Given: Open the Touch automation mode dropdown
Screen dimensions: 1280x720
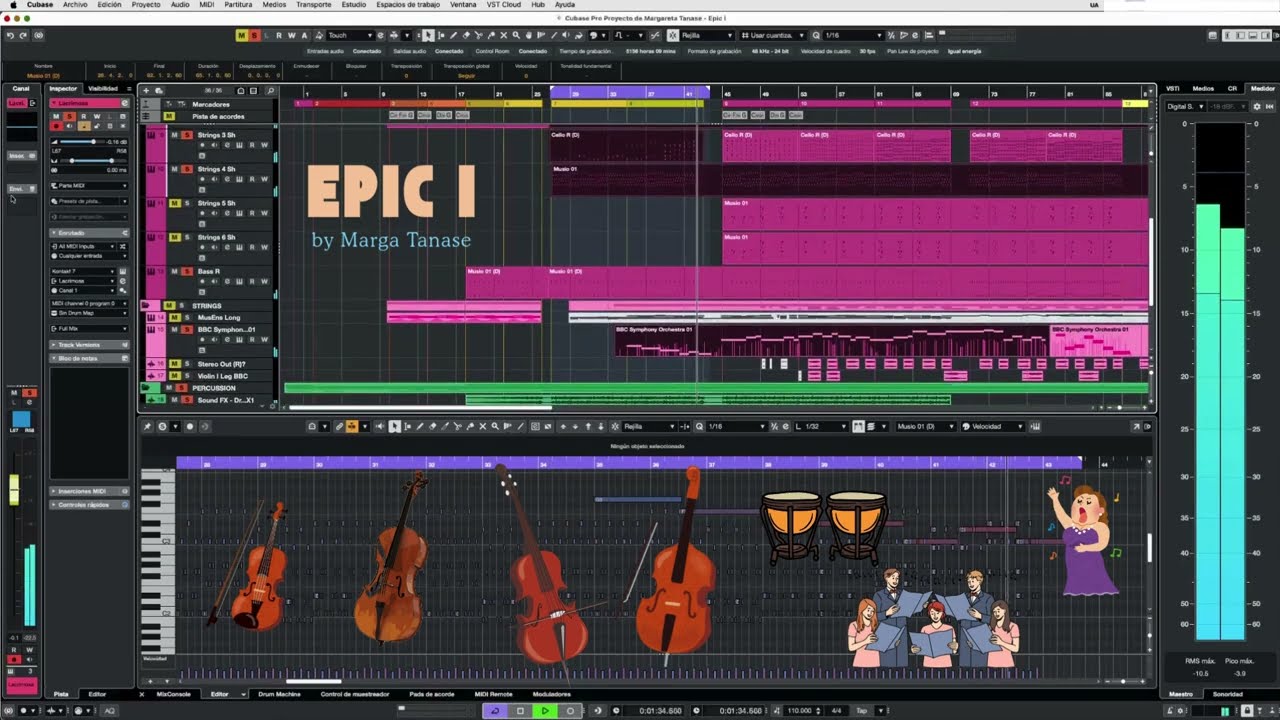Looking at the screenshot, I should 350,35.
